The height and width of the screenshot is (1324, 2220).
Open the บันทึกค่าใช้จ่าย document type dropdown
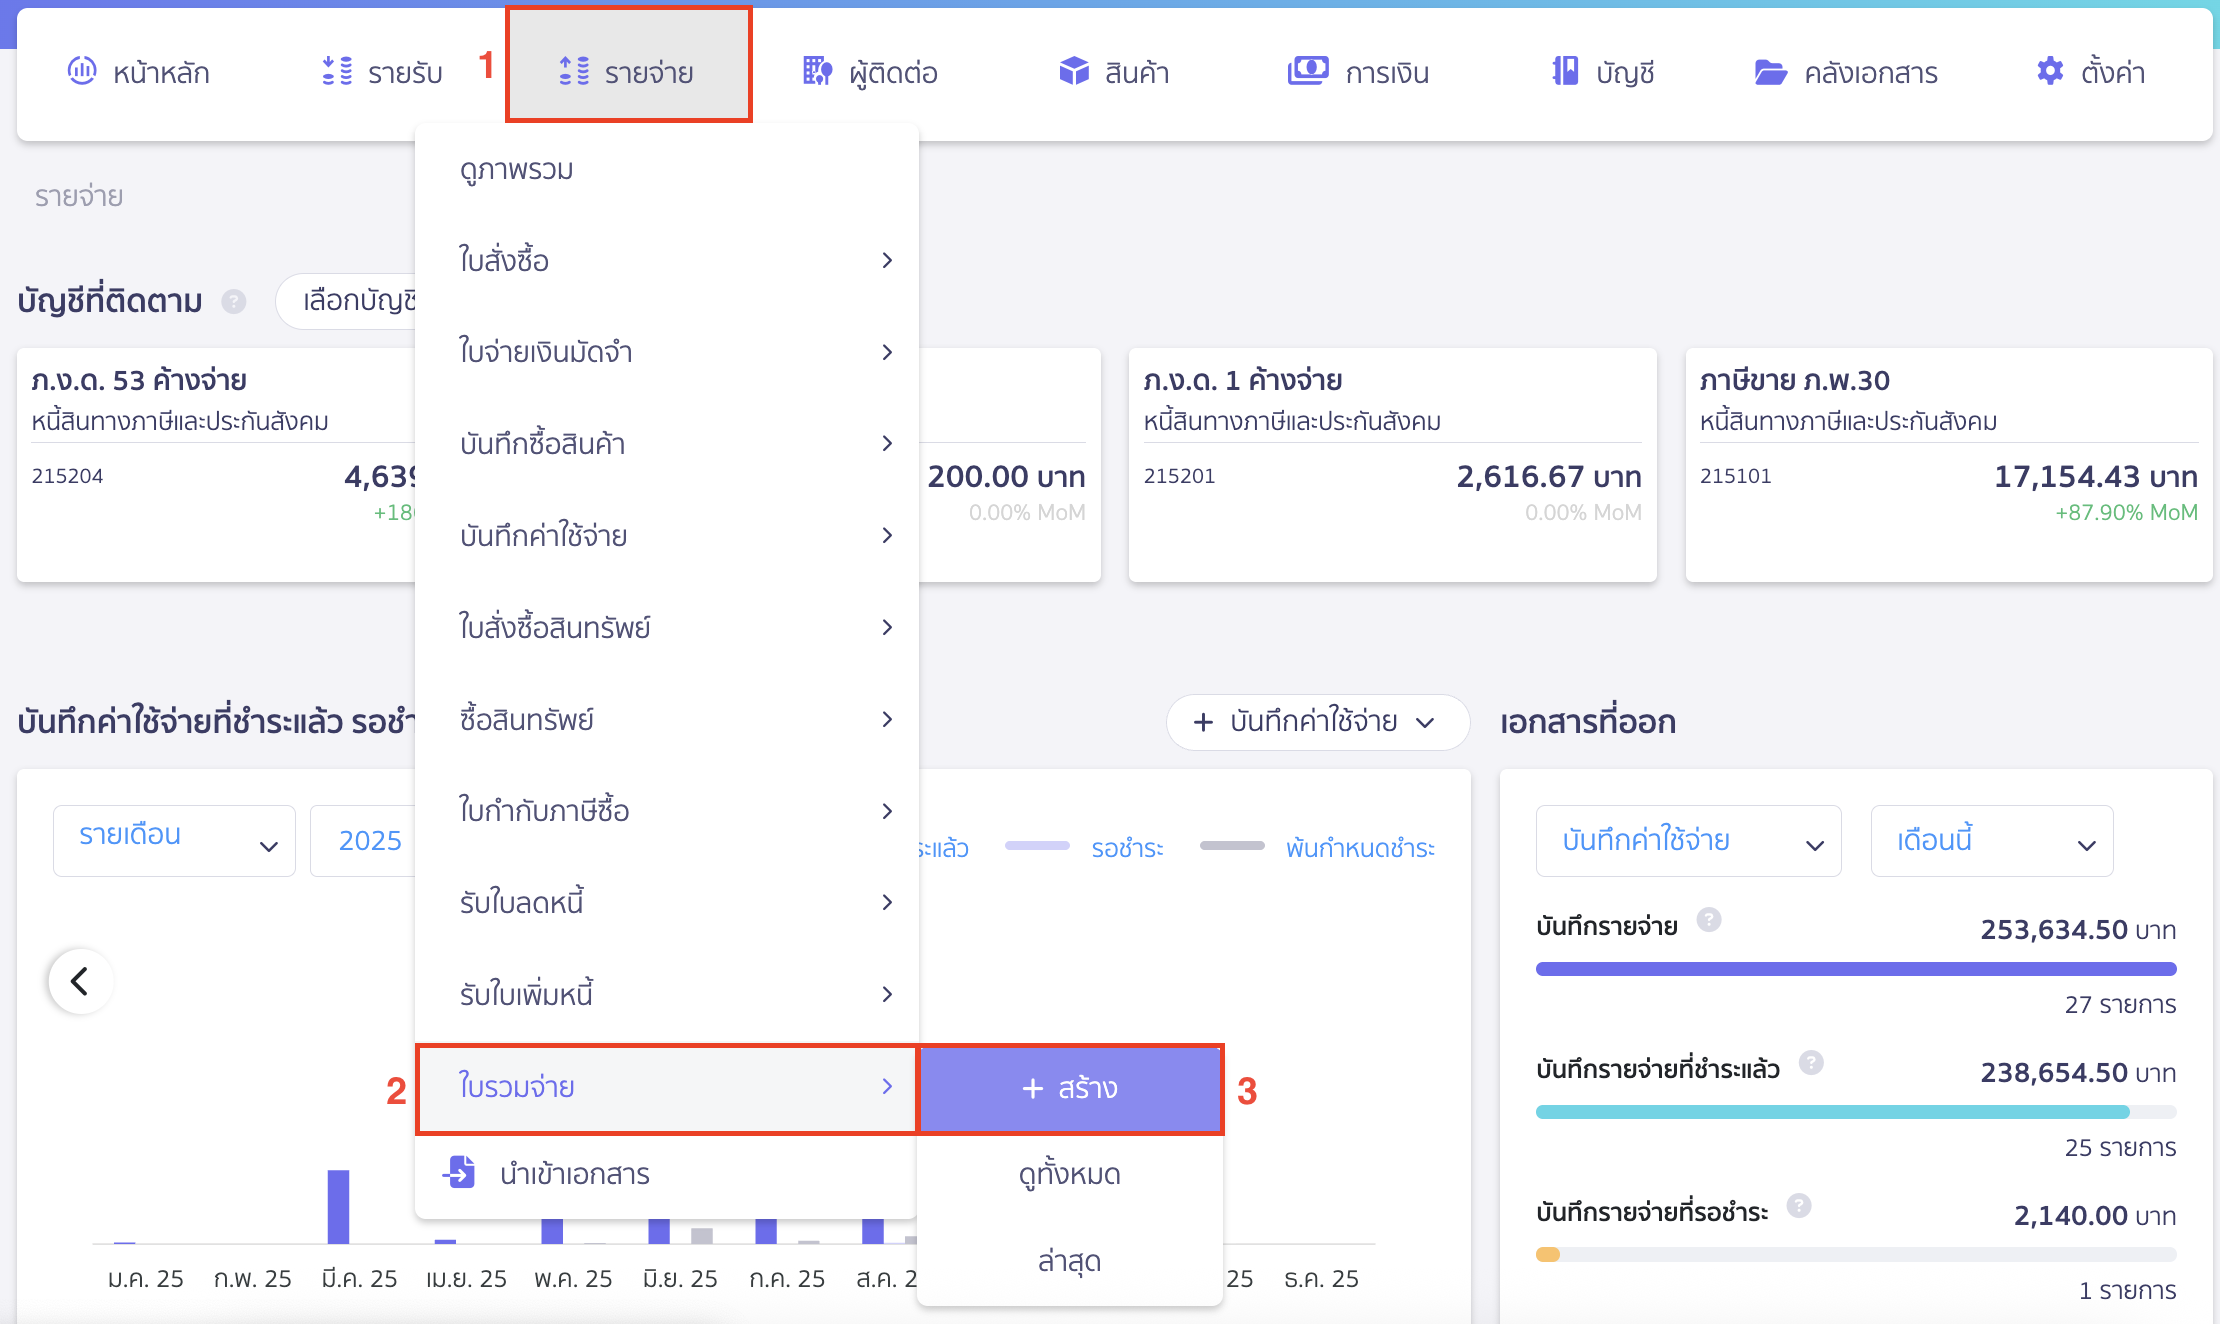[x=1689, y=840]
